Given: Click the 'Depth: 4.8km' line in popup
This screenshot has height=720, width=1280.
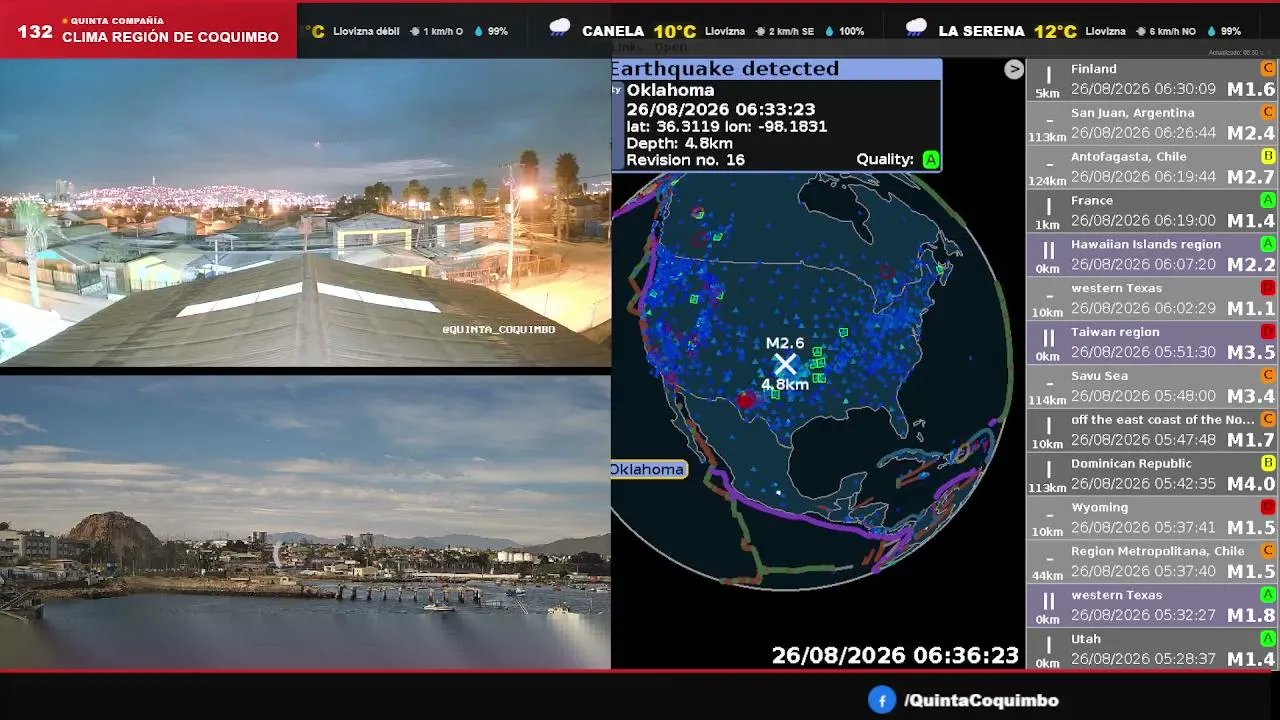Looking at the screenshot, I should 679,144.
